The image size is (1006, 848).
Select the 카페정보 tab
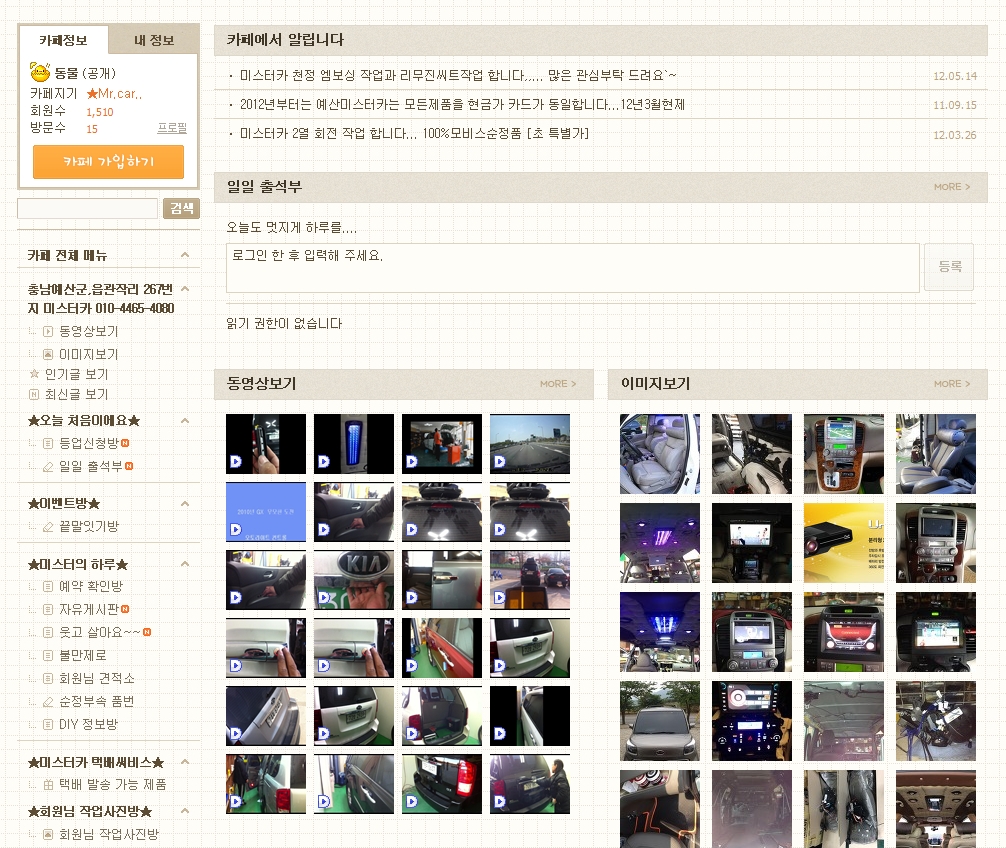pyautogui.click(x=63, y=40)
